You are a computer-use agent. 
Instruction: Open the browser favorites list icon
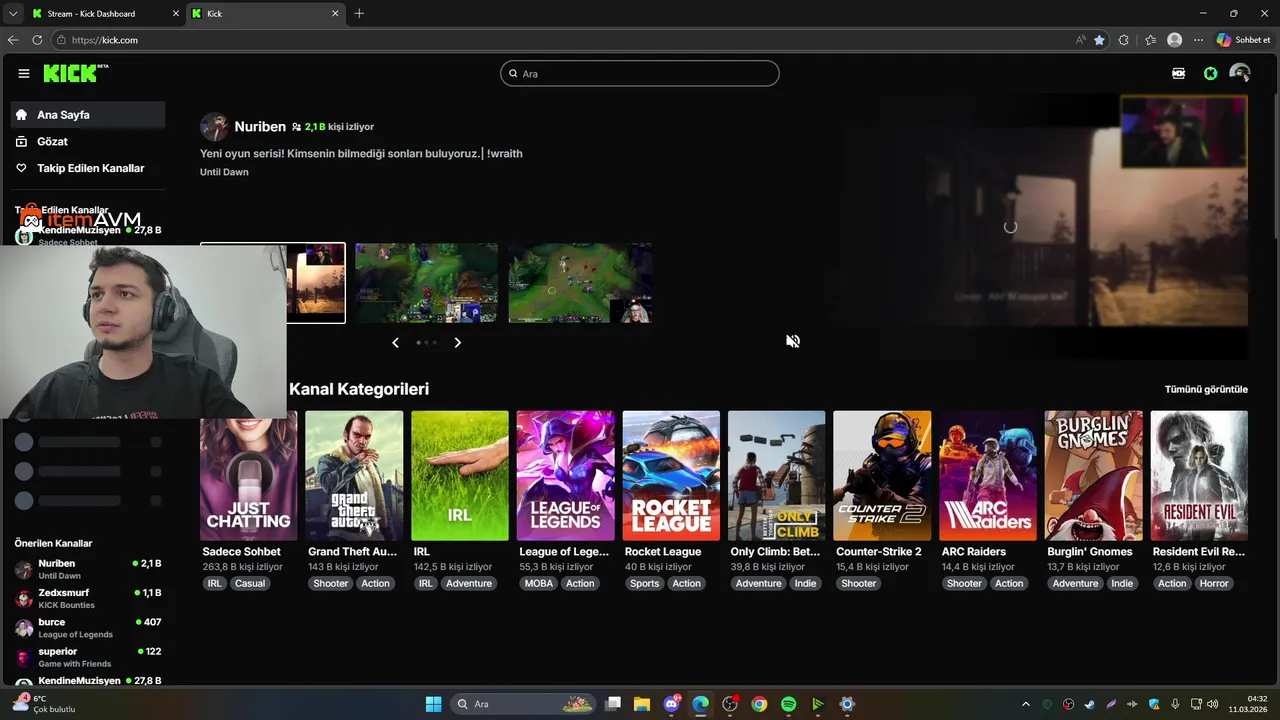pos(1150,40)
